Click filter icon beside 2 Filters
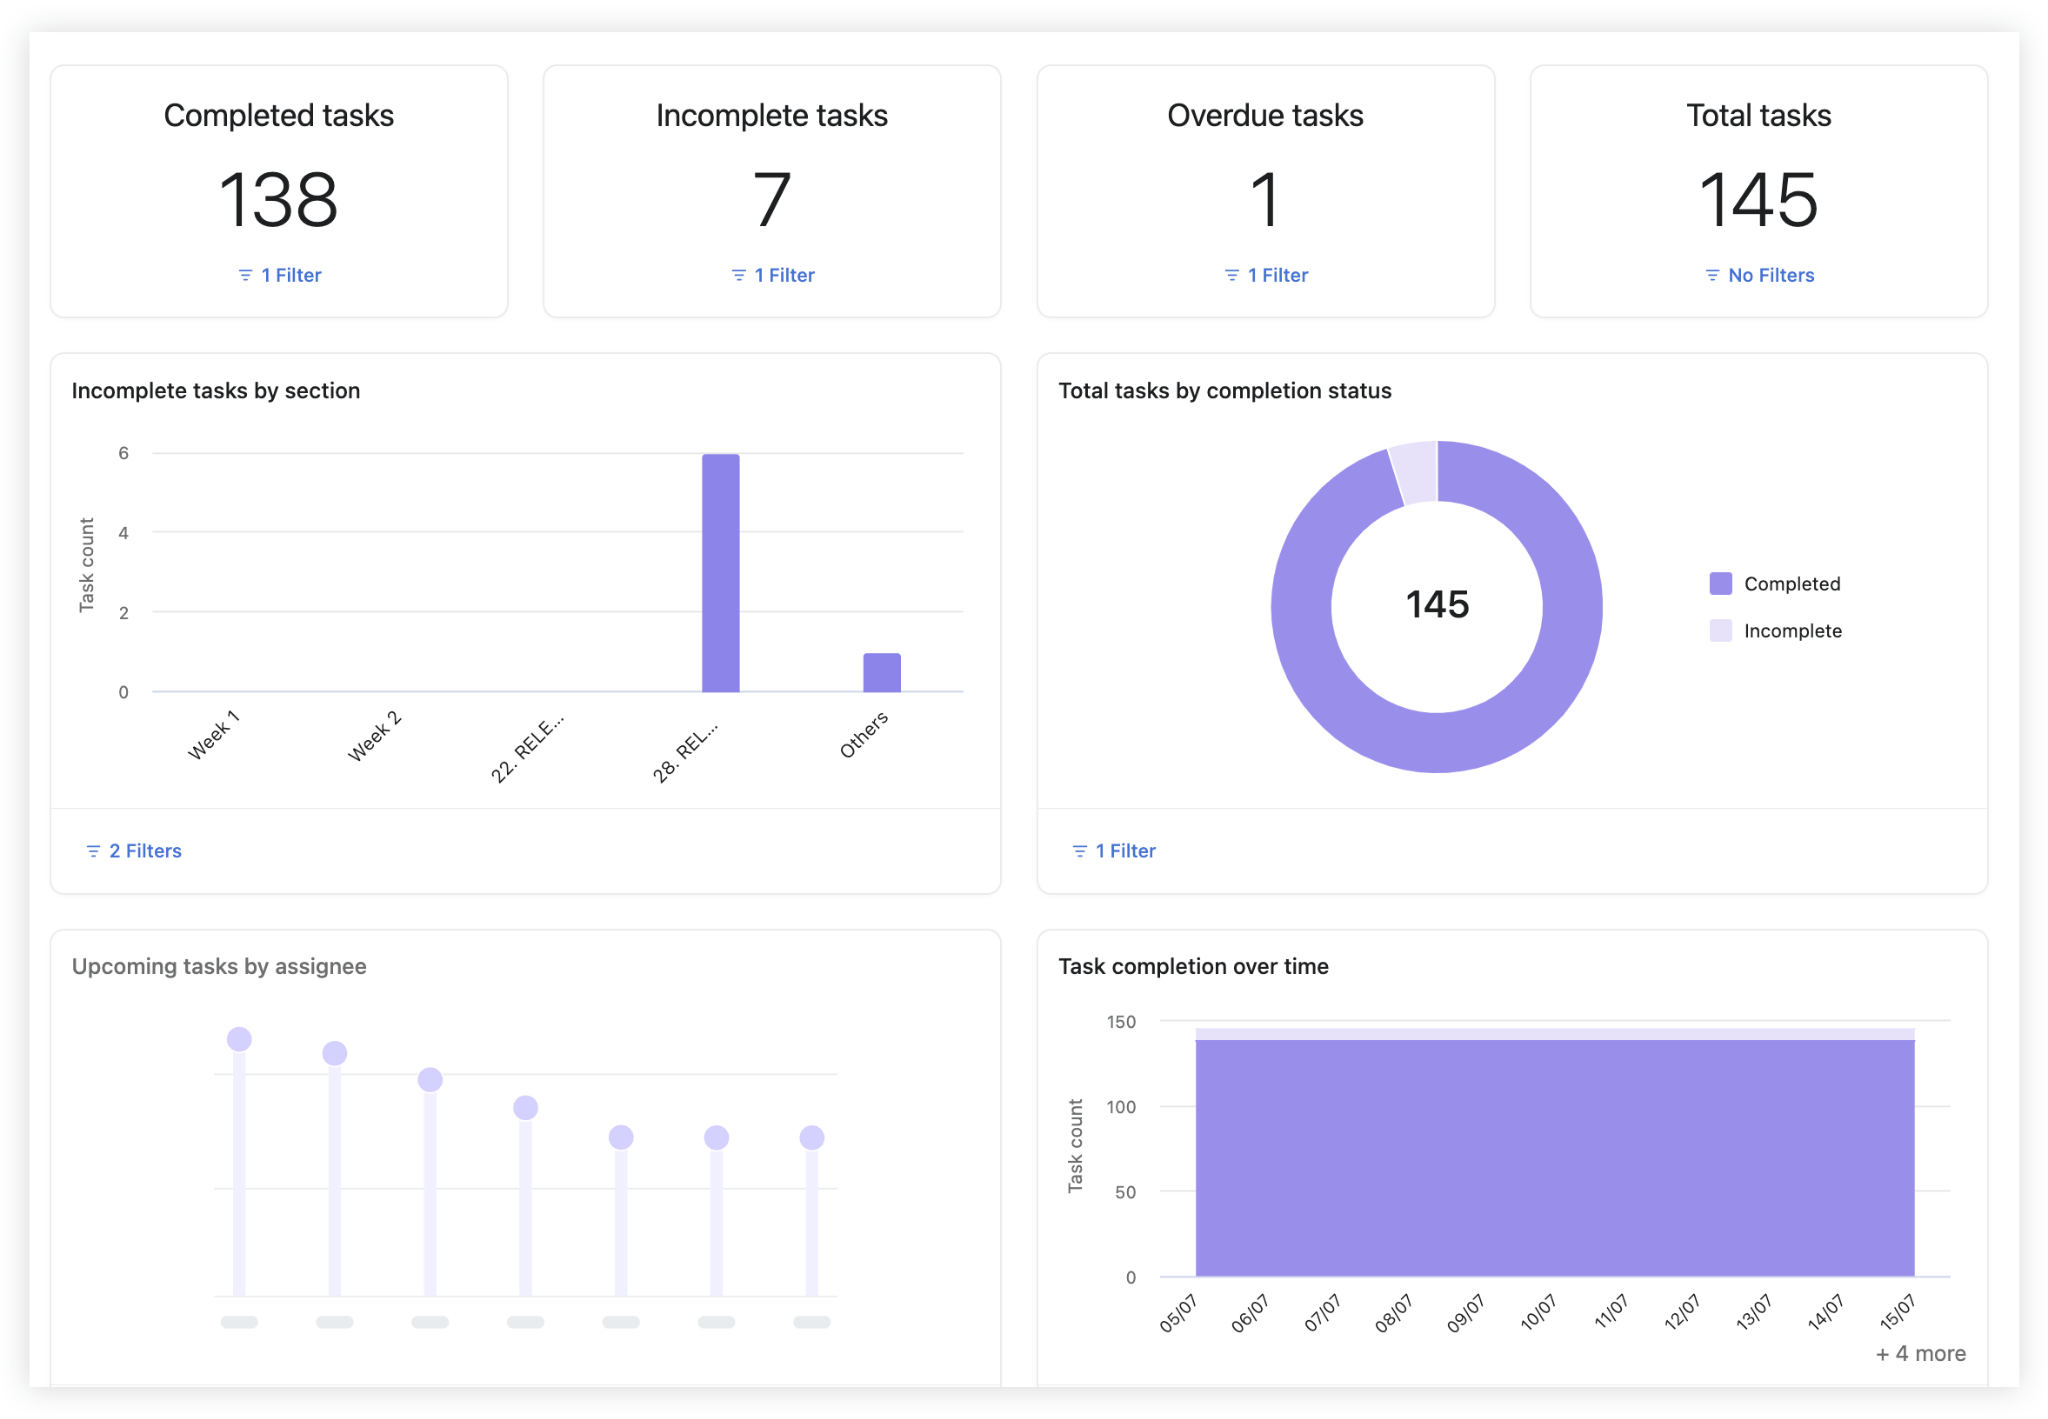 93,851
